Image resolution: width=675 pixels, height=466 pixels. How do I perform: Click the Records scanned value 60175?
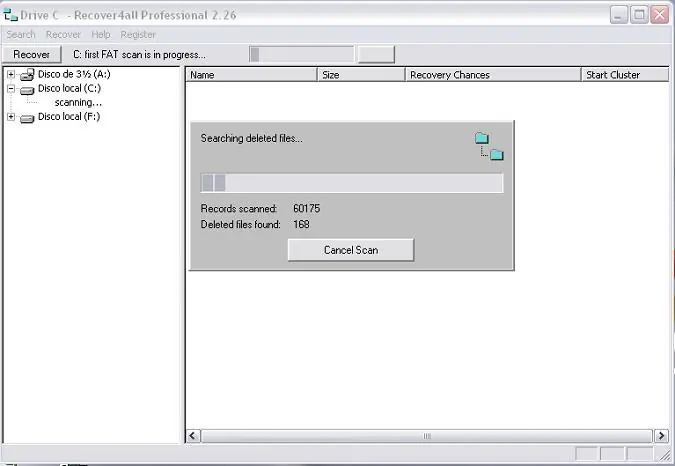coord(307,208)
